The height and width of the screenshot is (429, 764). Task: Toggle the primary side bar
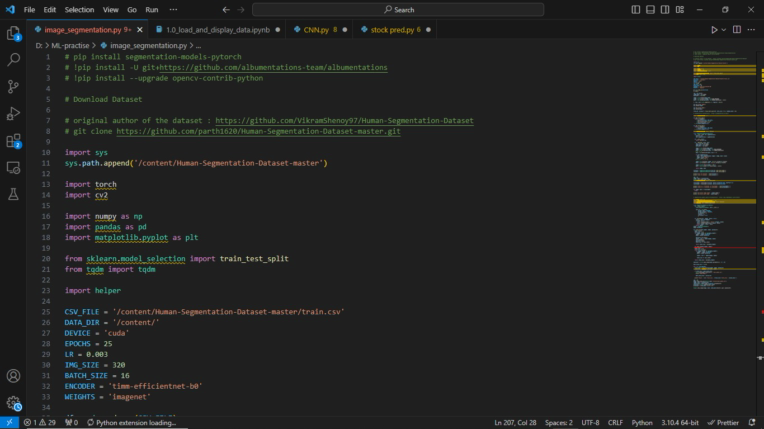click(636, 9)
